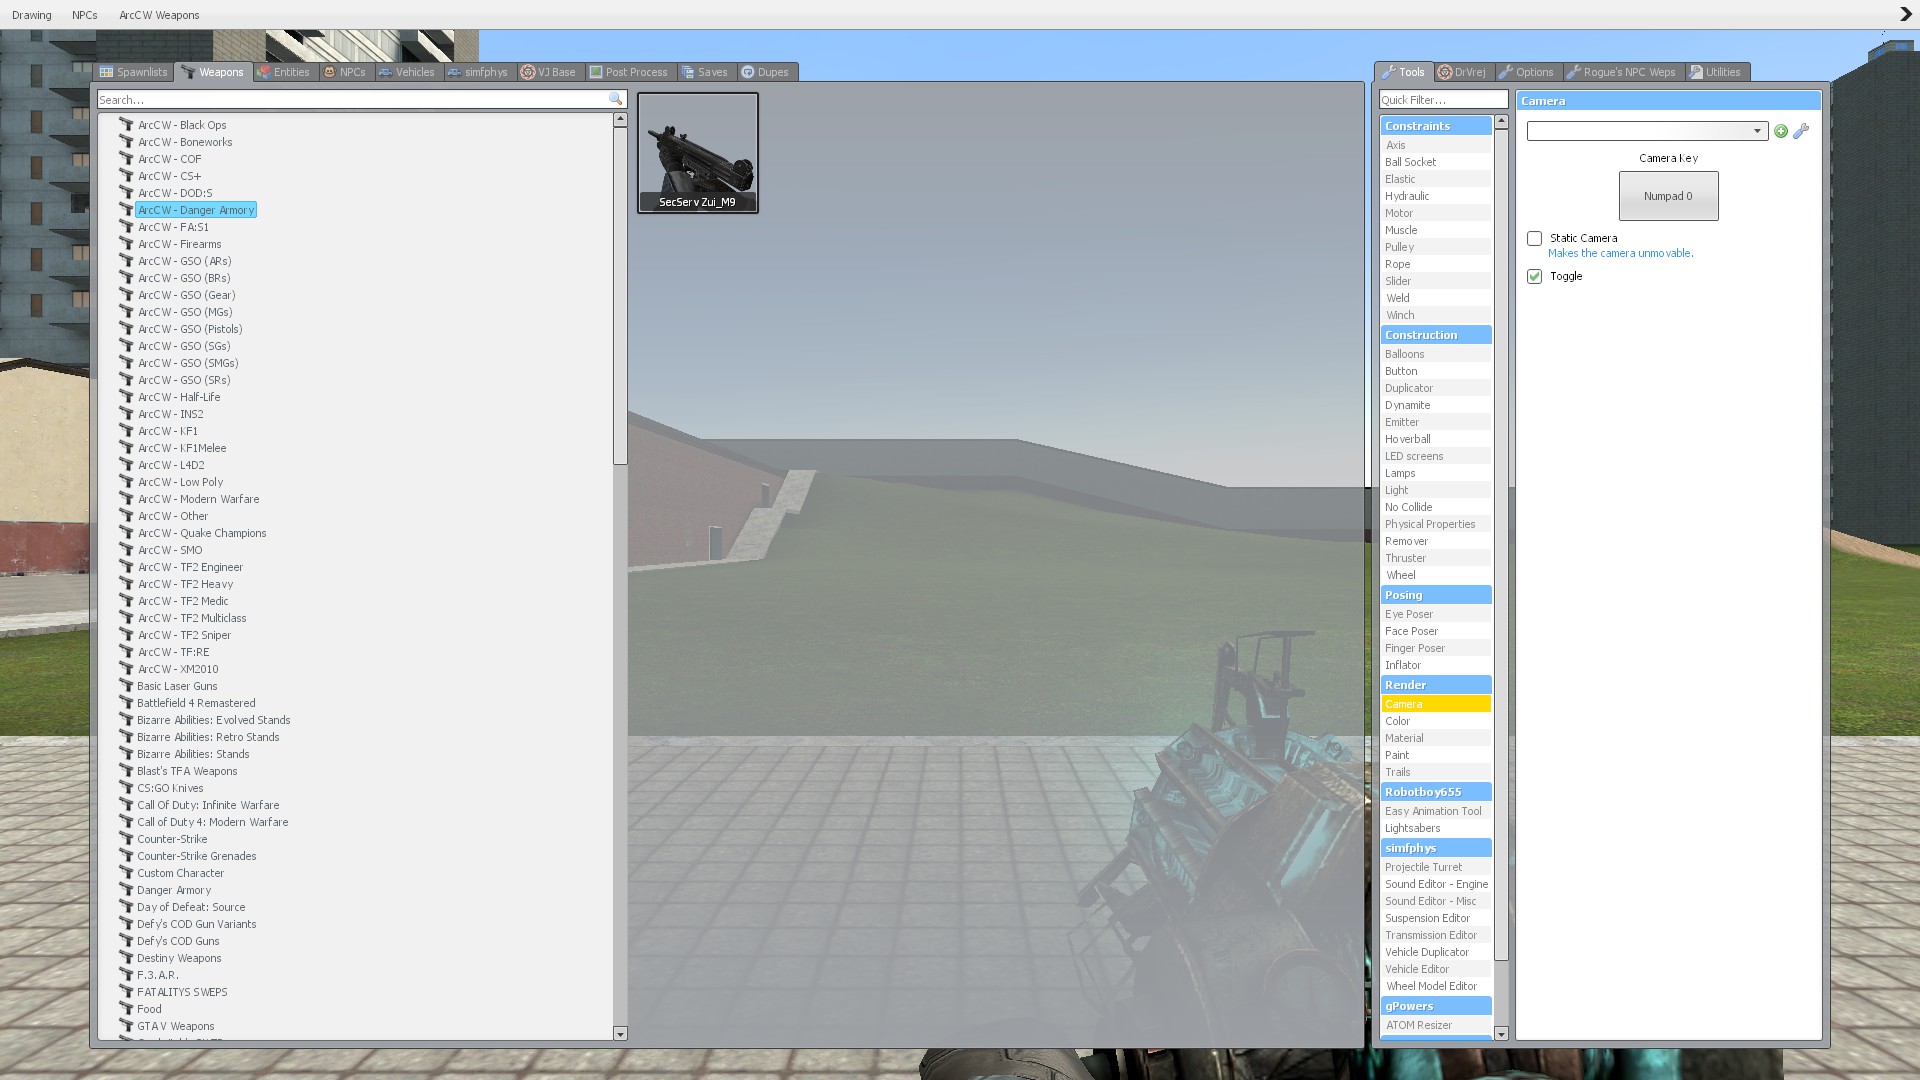The image size is (1920, 1080).
Task: Select the Remover tool
Action: point(1406,541)
